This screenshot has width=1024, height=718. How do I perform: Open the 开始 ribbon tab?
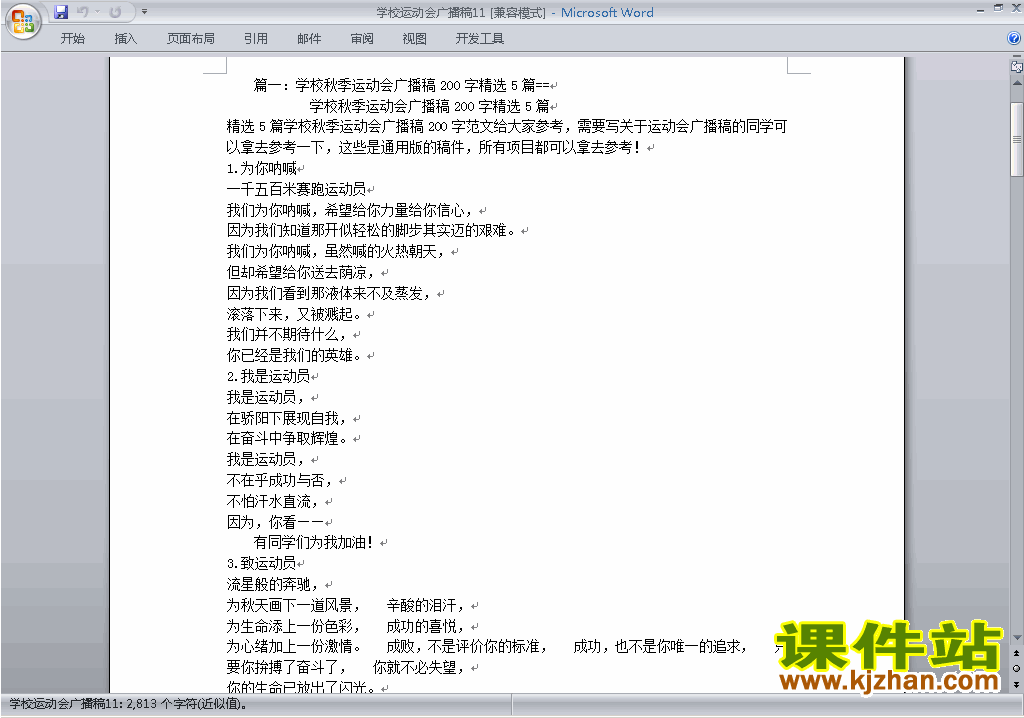click(x=72, y=39)
